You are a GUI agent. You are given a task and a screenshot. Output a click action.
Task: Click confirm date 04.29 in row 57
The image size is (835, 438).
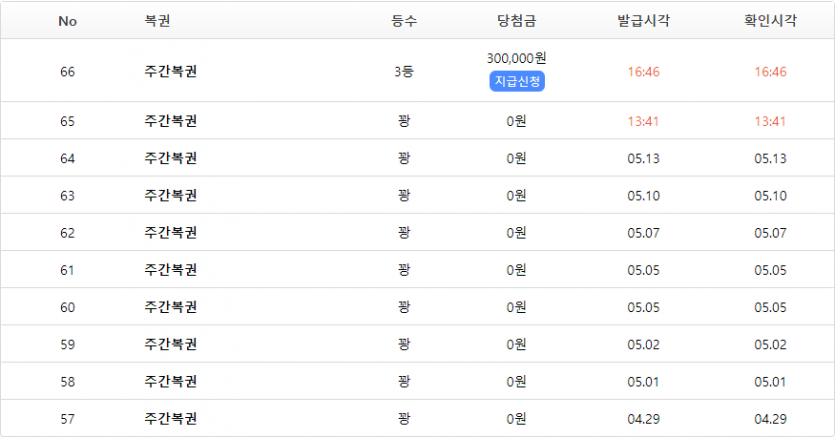click(770, 420)
